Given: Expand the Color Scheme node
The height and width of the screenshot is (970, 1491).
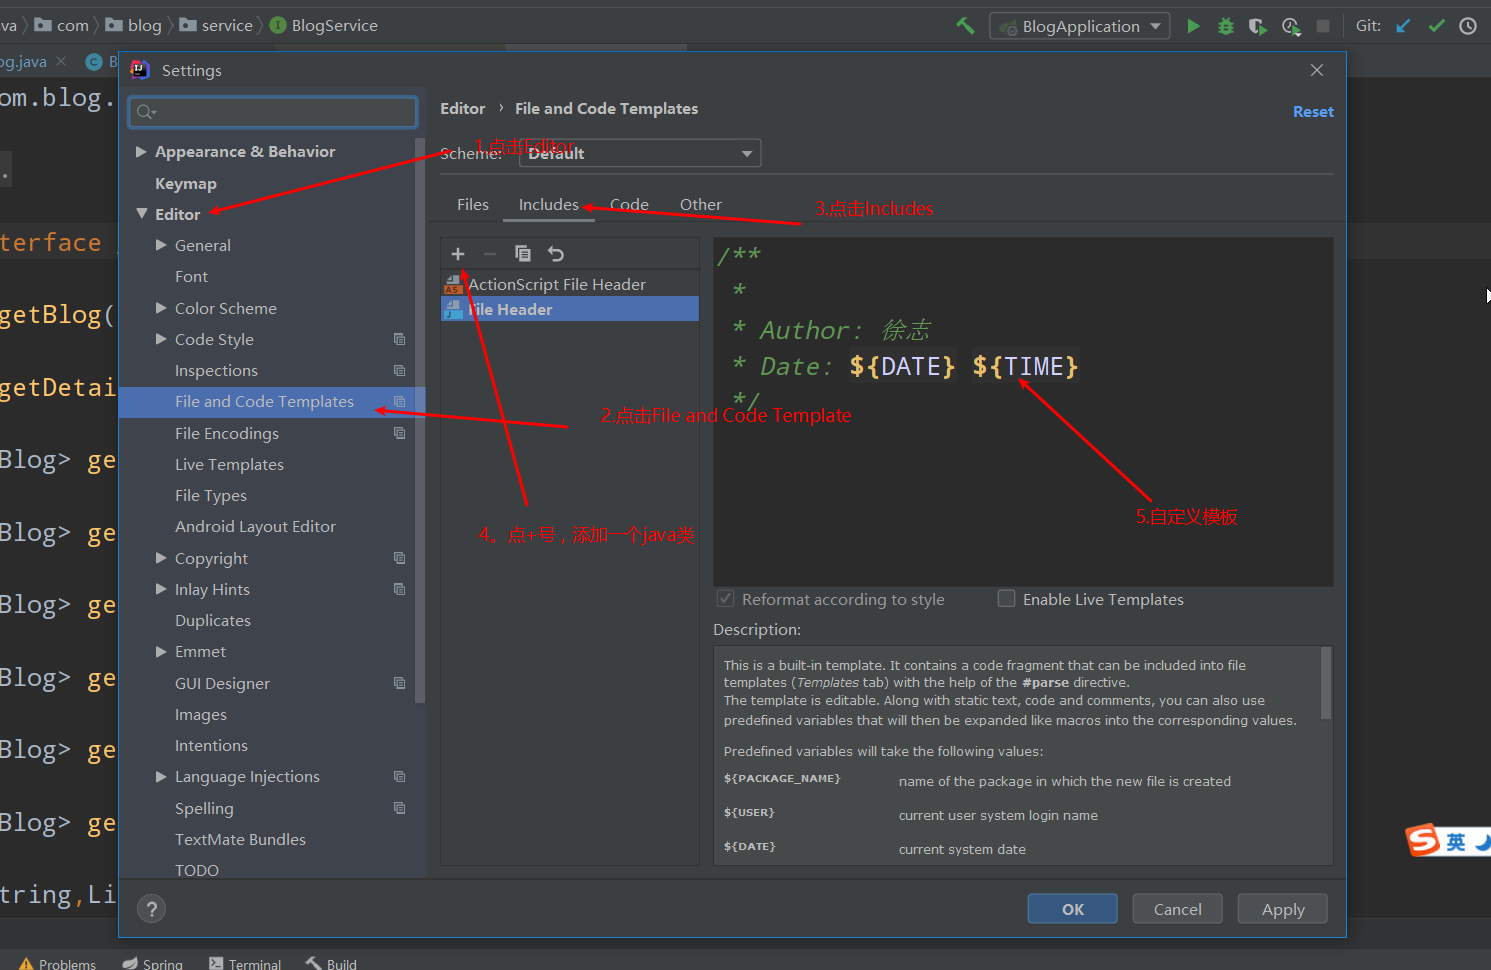Looking at the screenshot, I should coord(161,308).
